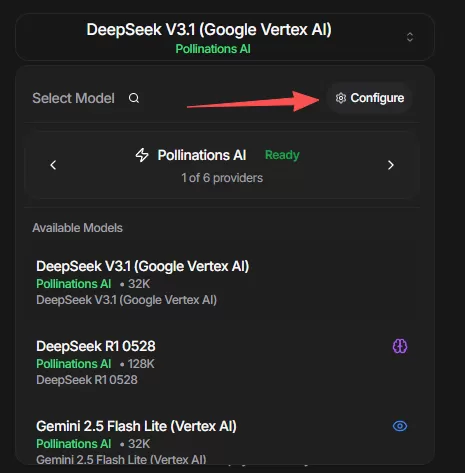
Task: Expand the model selector up-down arrows
Action: tap(410, 37)
